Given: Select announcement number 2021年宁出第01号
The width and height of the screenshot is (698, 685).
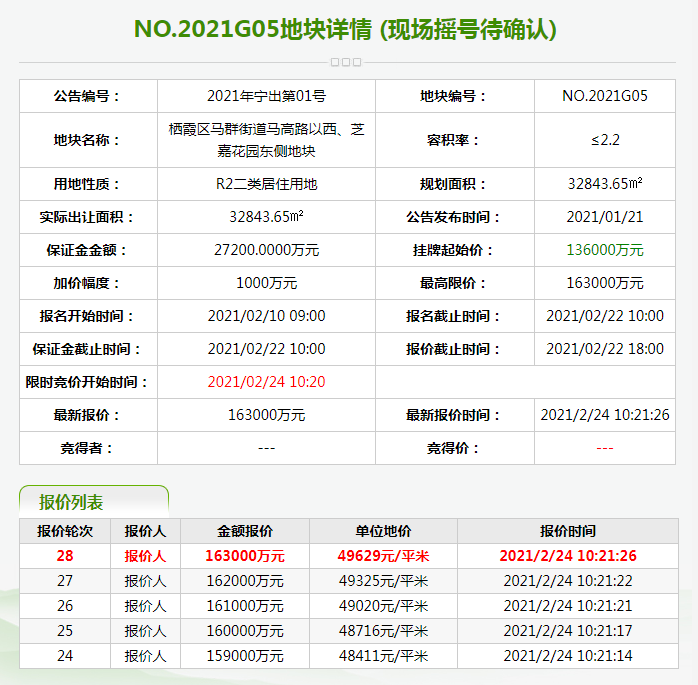Looking at the screenshot, I should click(x=266, y=96).
